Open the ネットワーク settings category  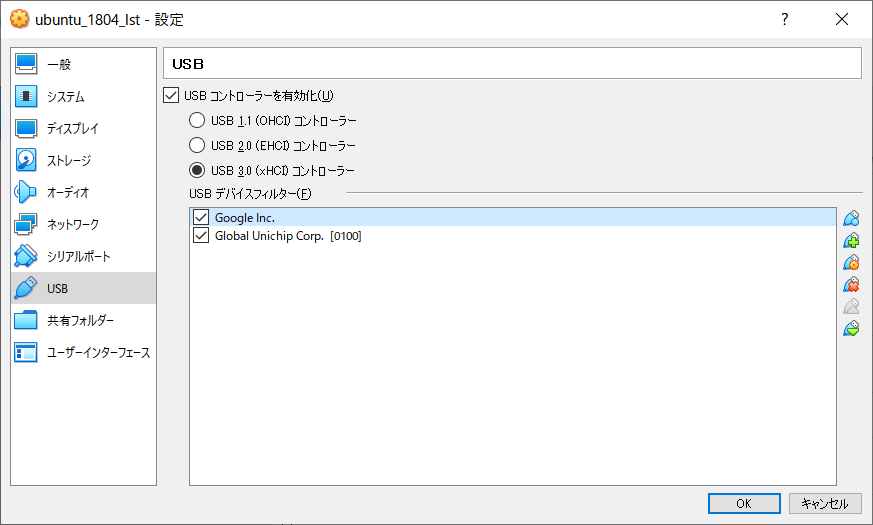pyautogui.click(x=83, y=224)
